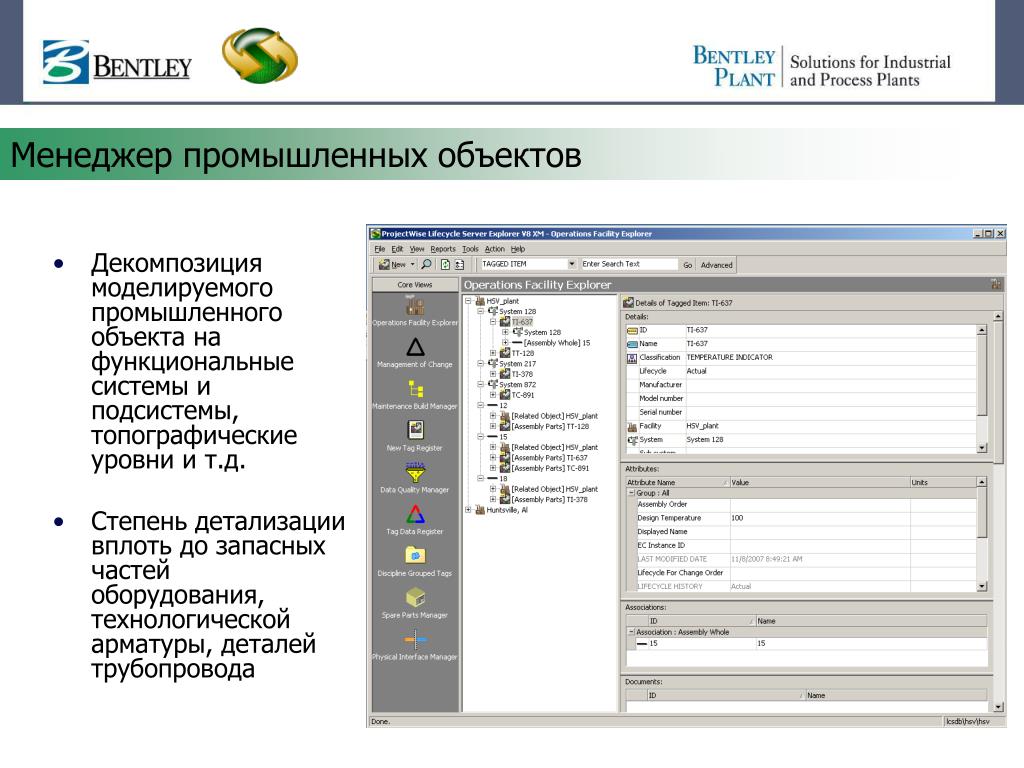
Task: Click the Units column header
Action: (x=943, y=483)
